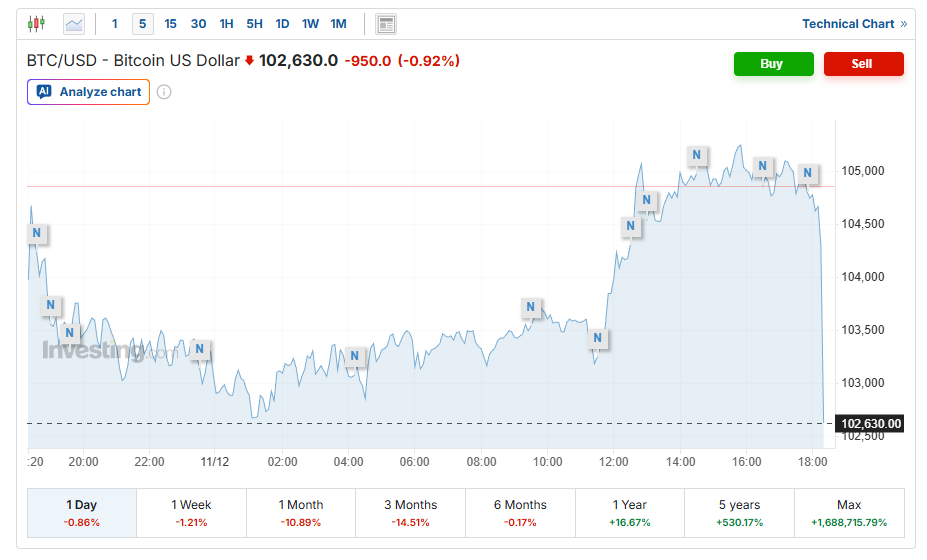Viewport: 927px width, 560px height.
Task: Set chart interval to 1M
Action: click(338, 23)
